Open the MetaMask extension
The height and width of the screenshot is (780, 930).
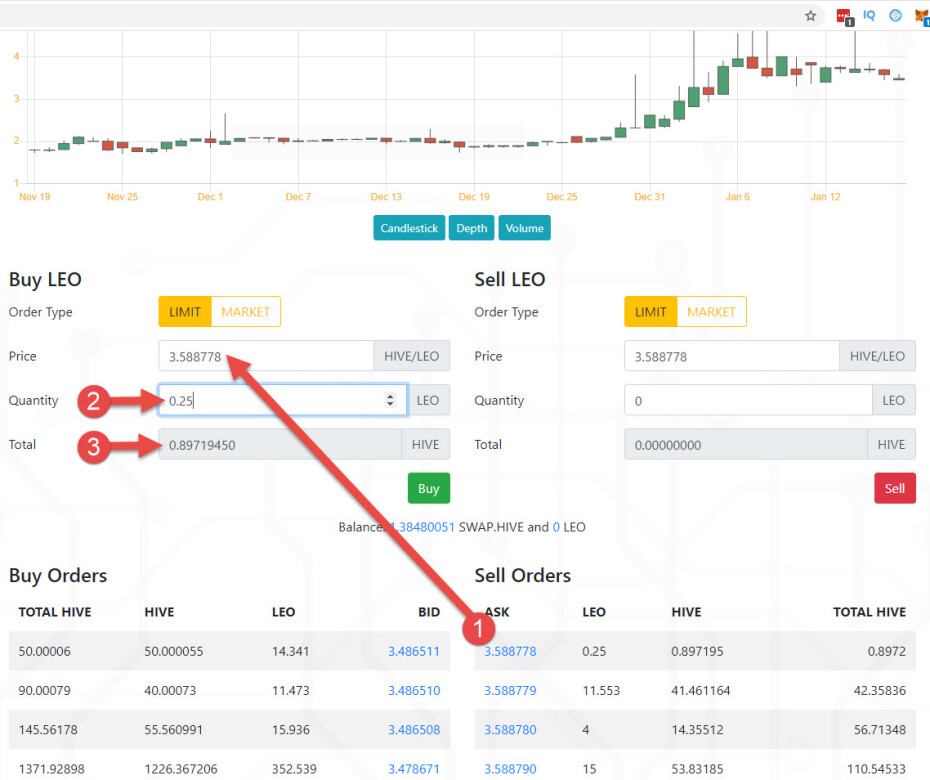tap(921, 15)
